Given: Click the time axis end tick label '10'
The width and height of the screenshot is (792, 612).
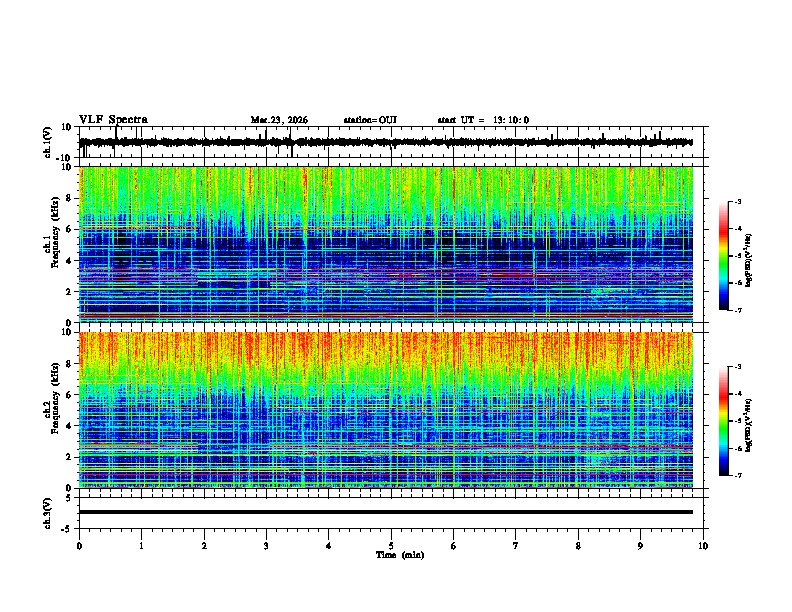Looking at the screenshot, I should 703,546.
